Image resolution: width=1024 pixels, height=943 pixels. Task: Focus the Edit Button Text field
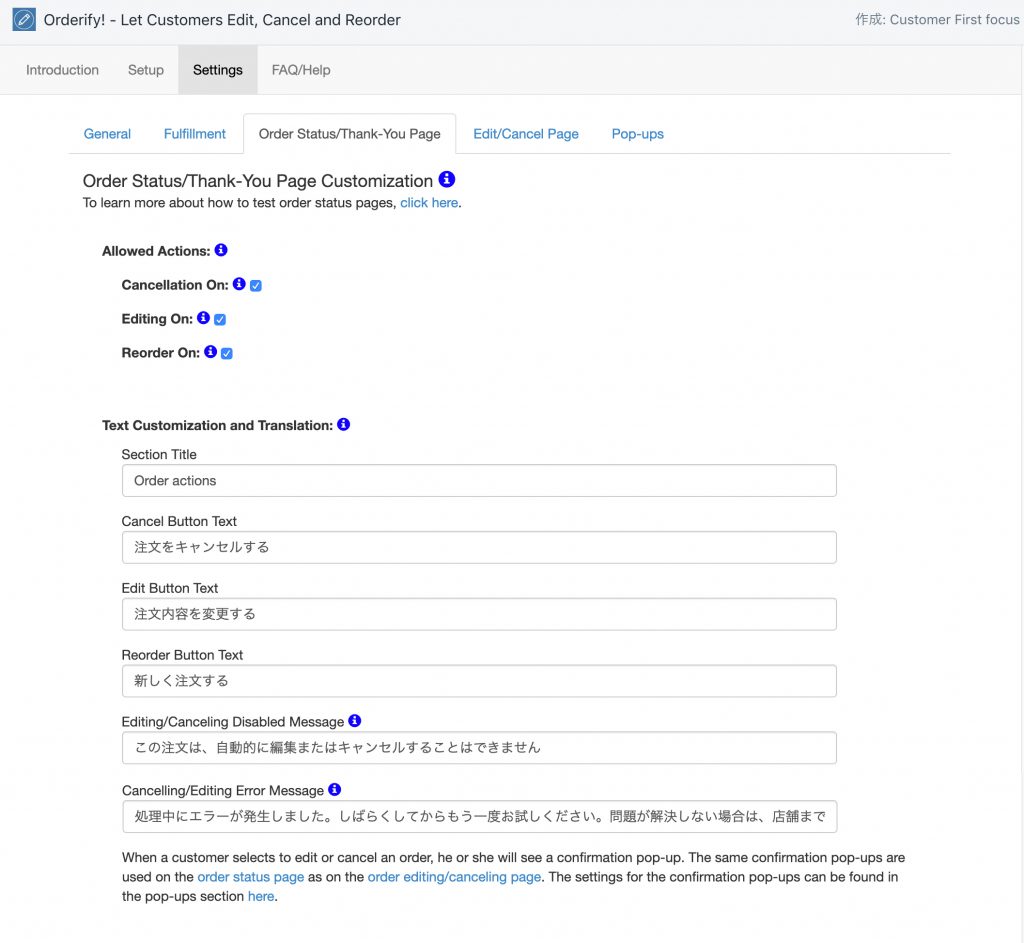(x=479, y=614)
